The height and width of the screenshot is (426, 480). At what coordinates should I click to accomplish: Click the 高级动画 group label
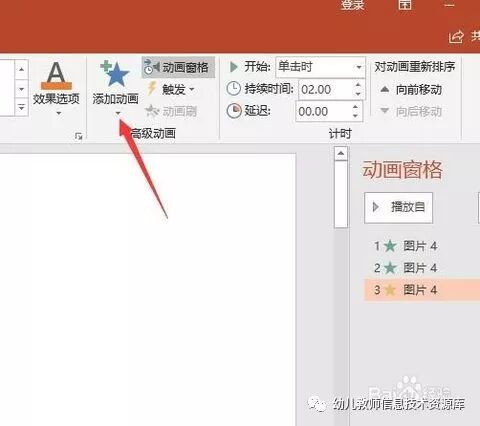click(153, 134)
